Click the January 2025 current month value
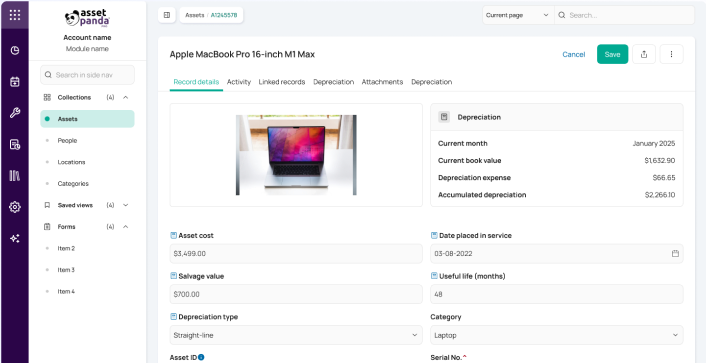Viewport: 706px width, 363px height. (x=654, y=143)
